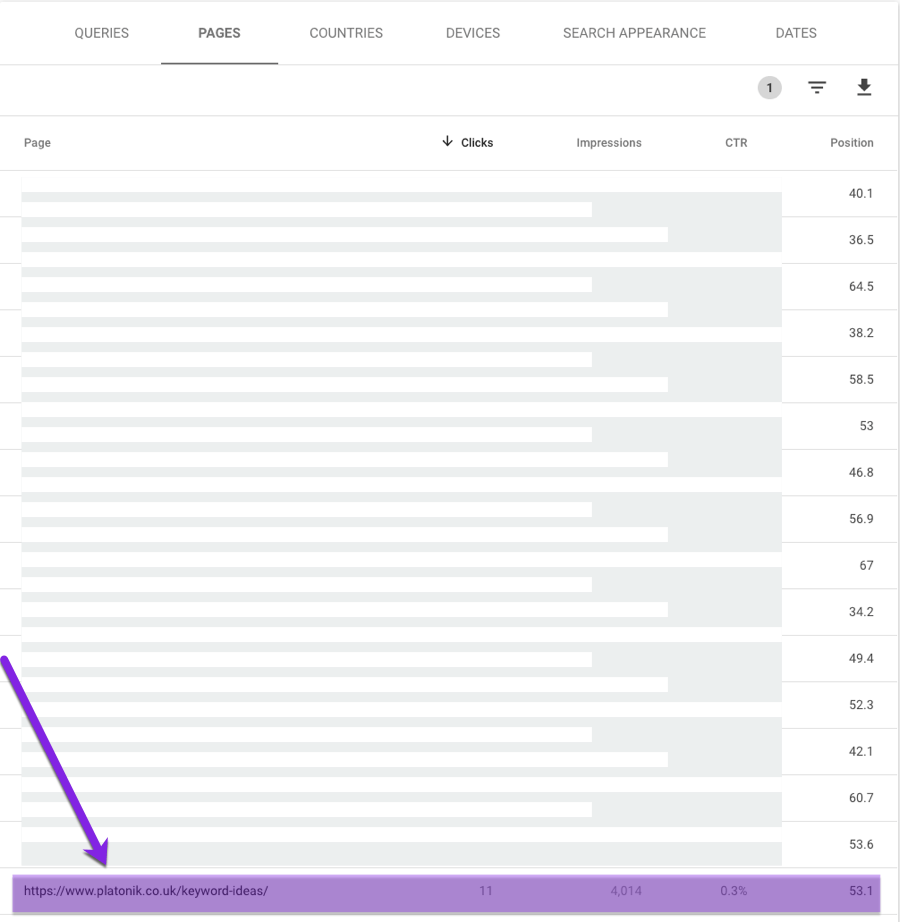This screenshot has width=900, height=922.
Task: Open the COUNTRIES tab
Action: 346,33
